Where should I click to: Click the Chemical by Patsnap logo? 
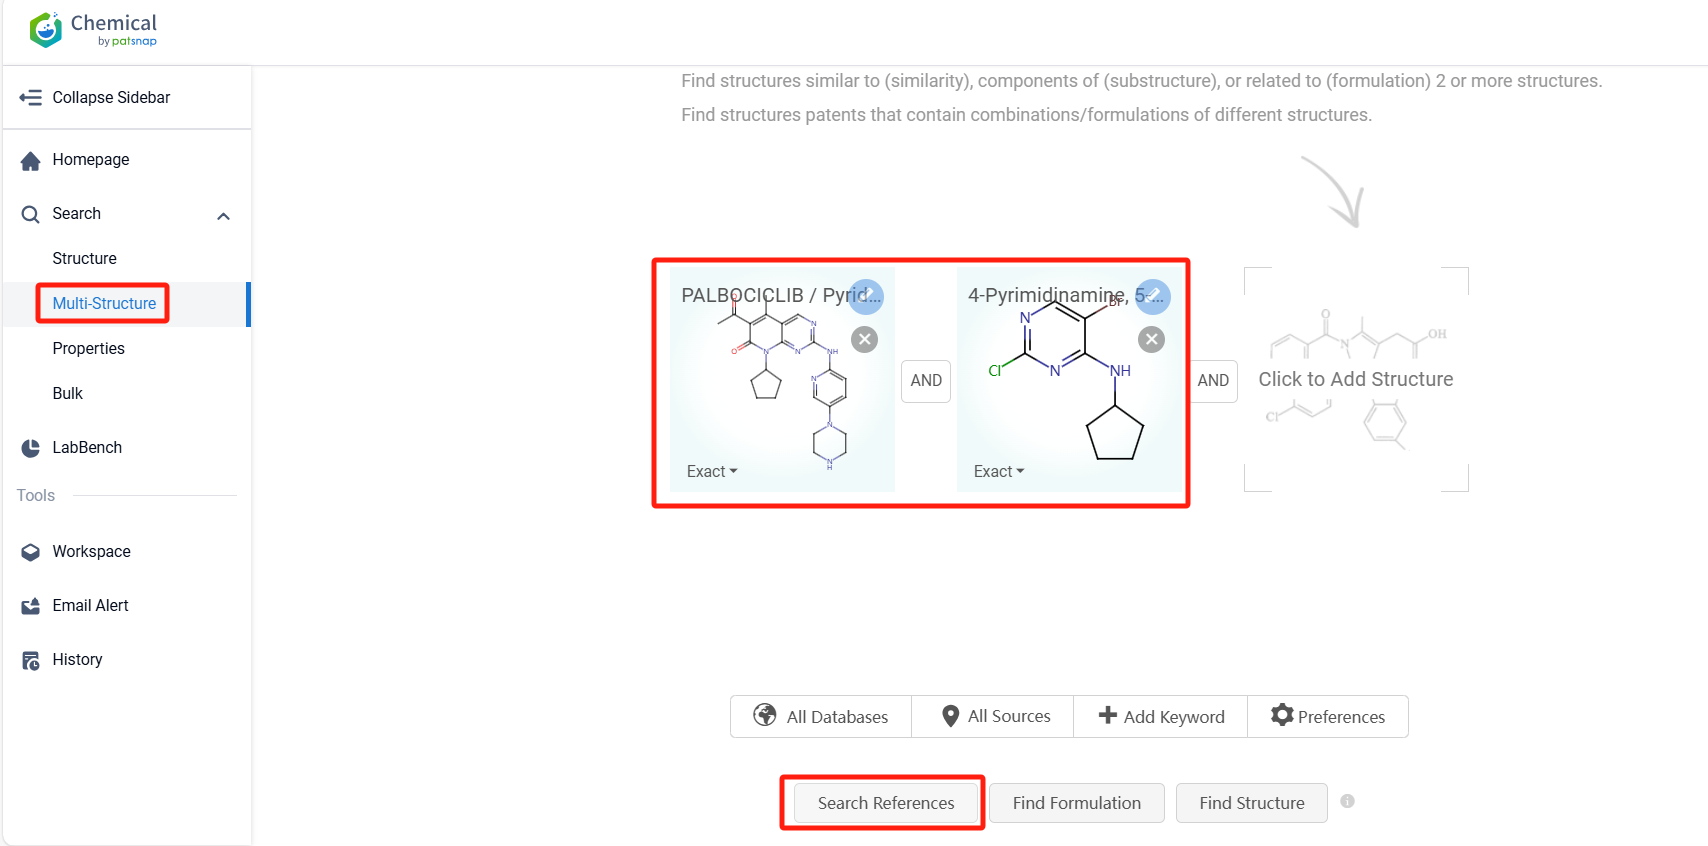coord(93,30)
